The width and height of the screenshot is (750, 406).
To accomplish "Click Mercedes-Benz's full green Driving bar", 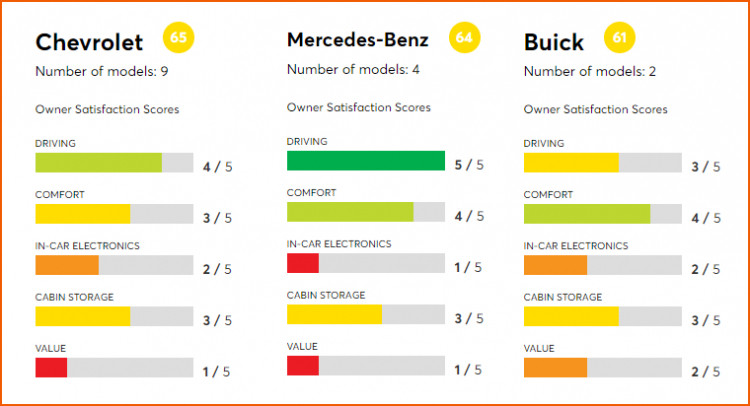I will click(365, 161).
